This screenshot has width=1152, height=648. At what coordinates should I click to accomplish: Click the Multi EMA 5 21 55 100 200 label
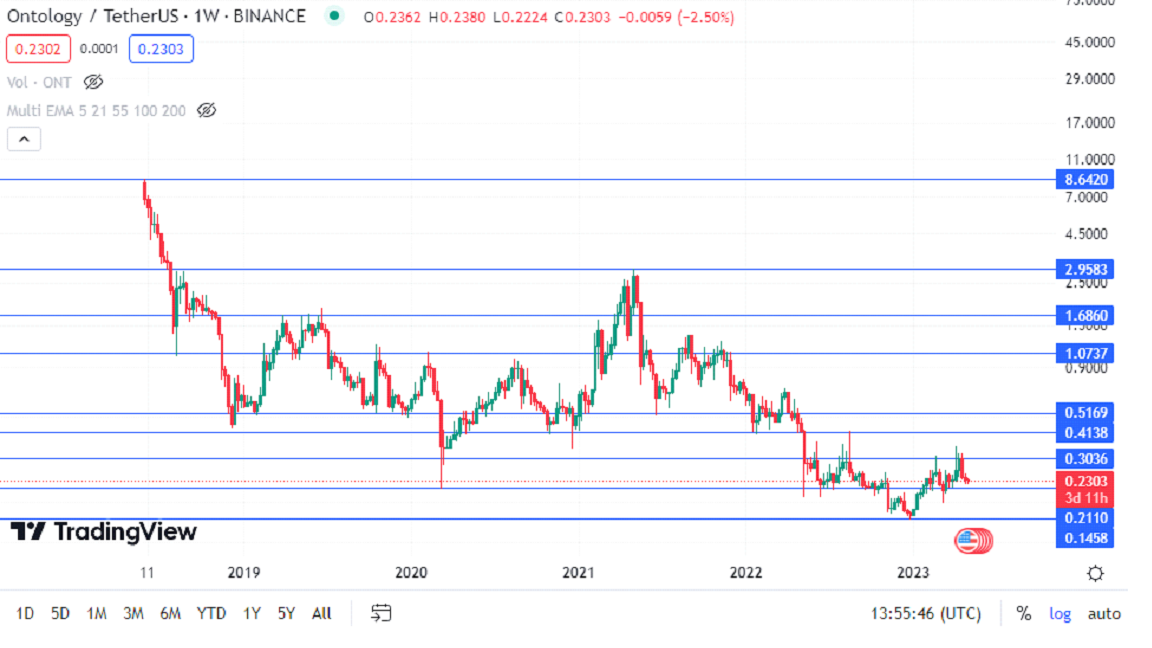click(96, 111)
